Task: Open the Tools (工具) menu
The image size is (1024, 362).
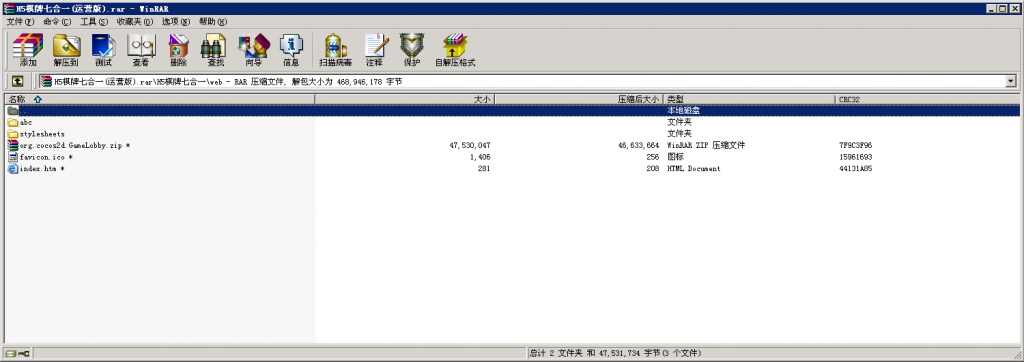Action: (x=93, y=22)
